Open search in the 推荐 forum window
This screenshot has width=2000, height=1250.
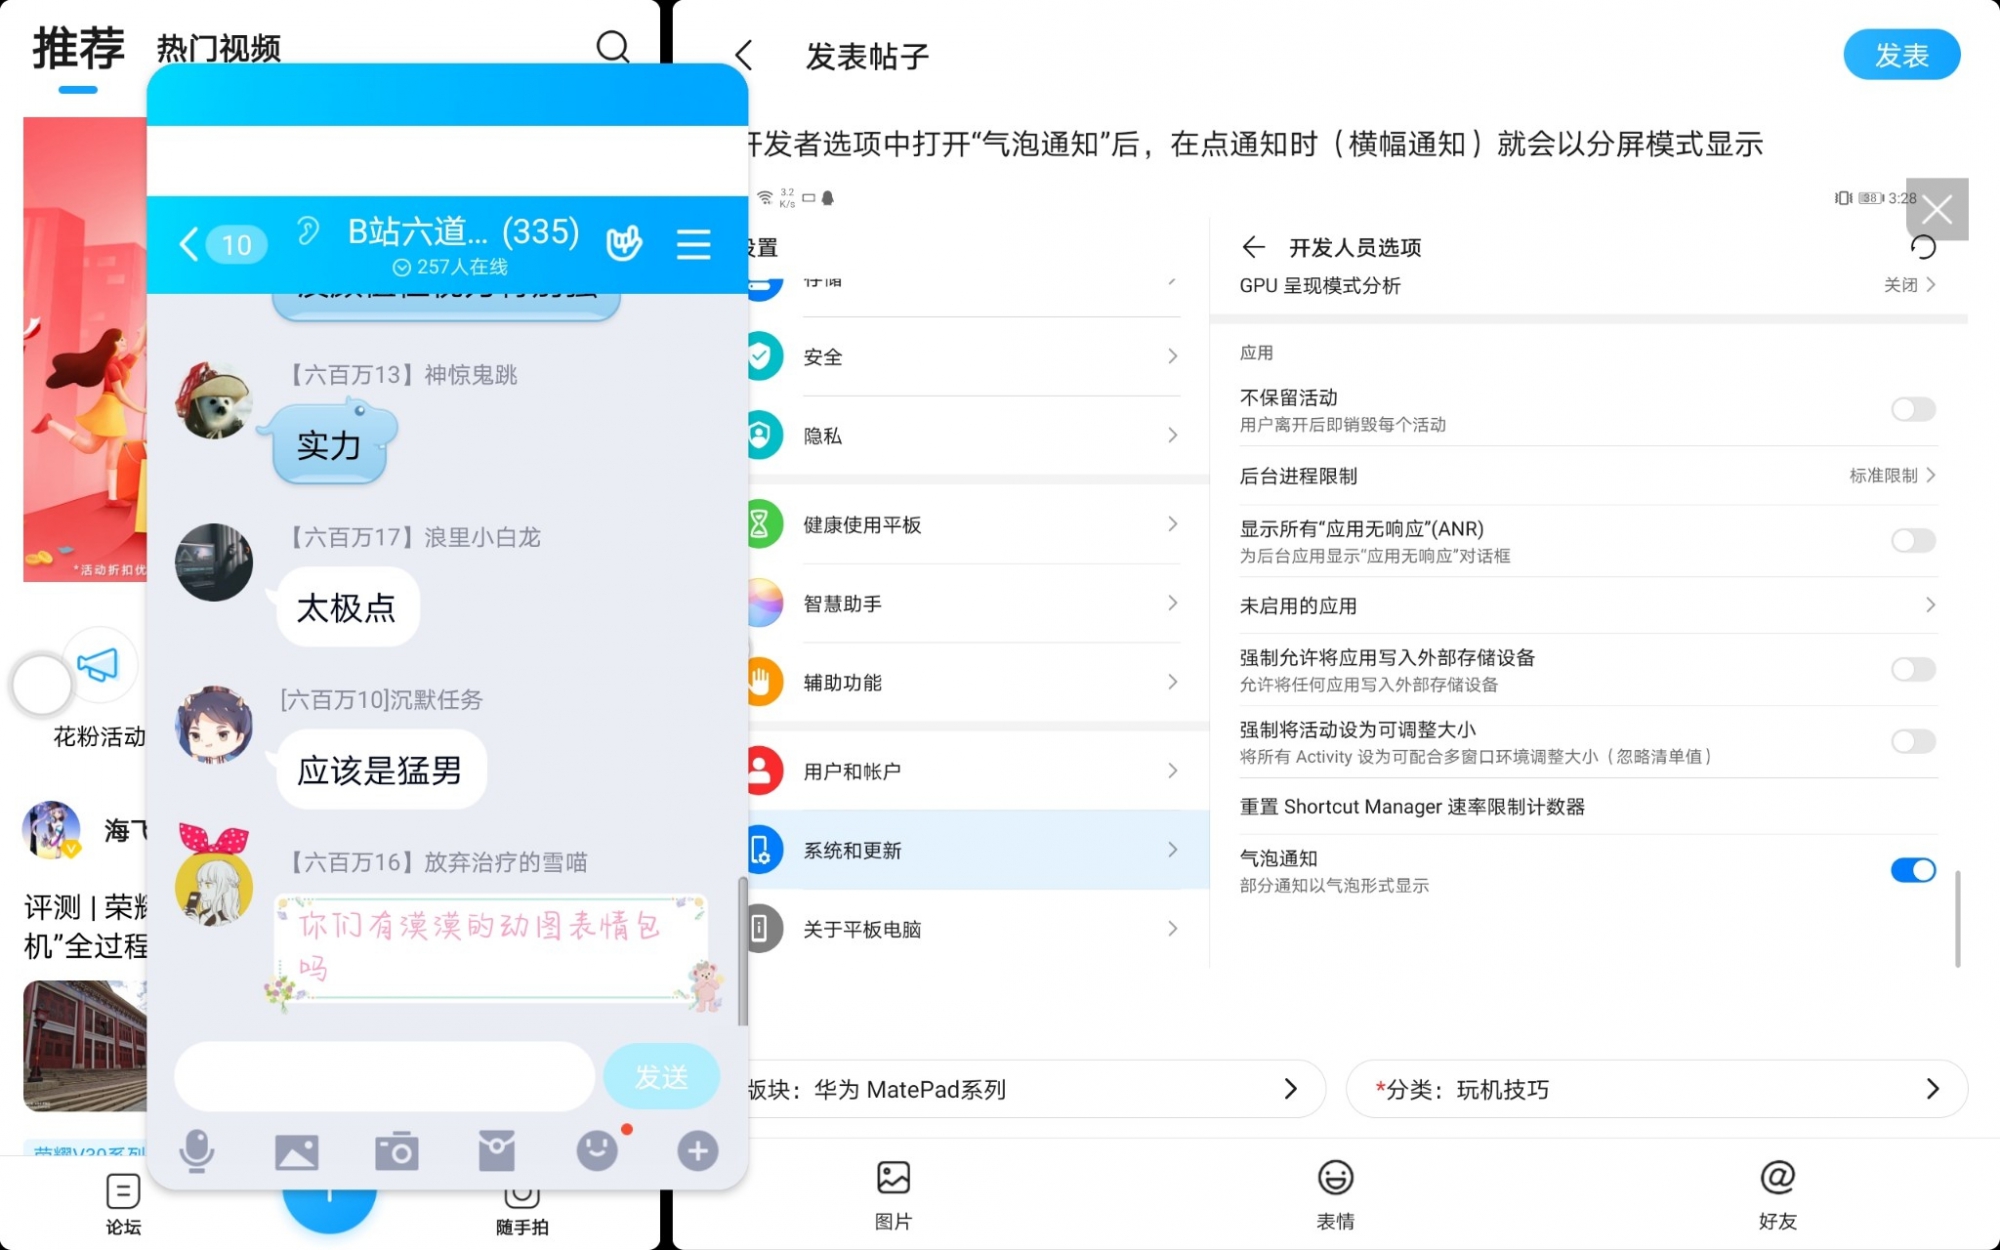click(612, 47)
